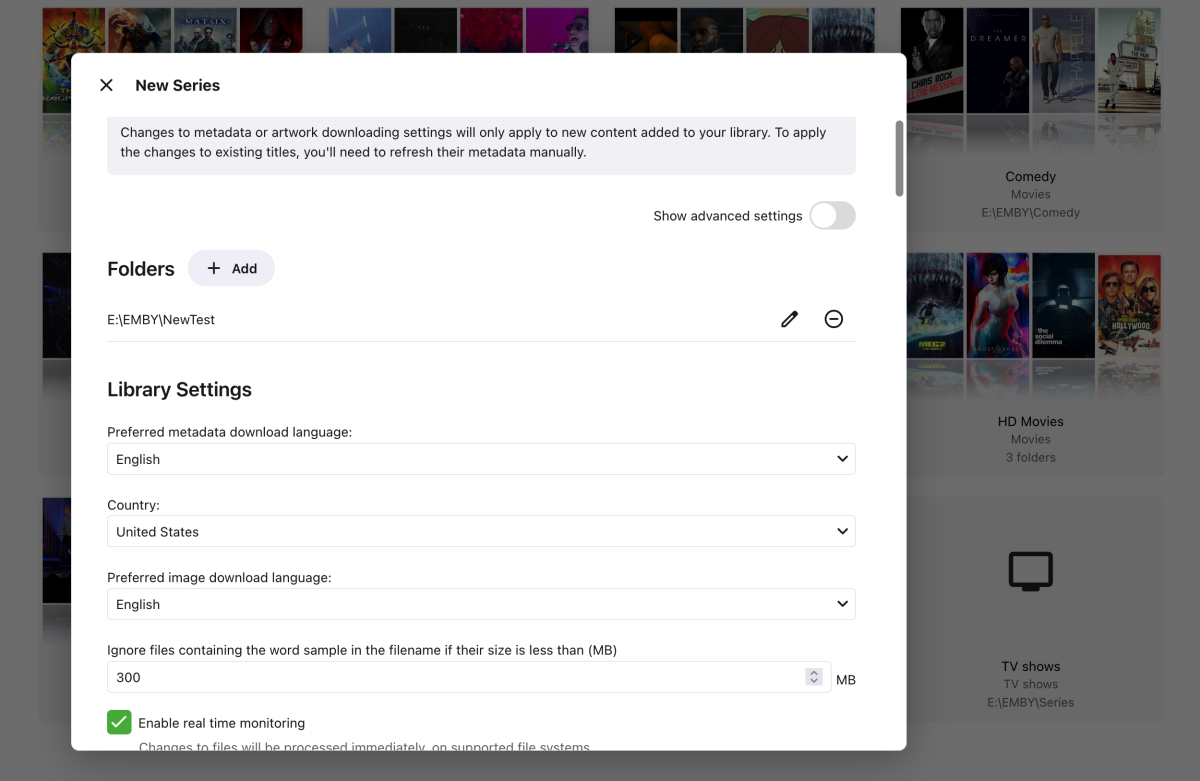Open the Preferred metadata download language dropdown
This screenshot has width=1200, height=781.
480,458
